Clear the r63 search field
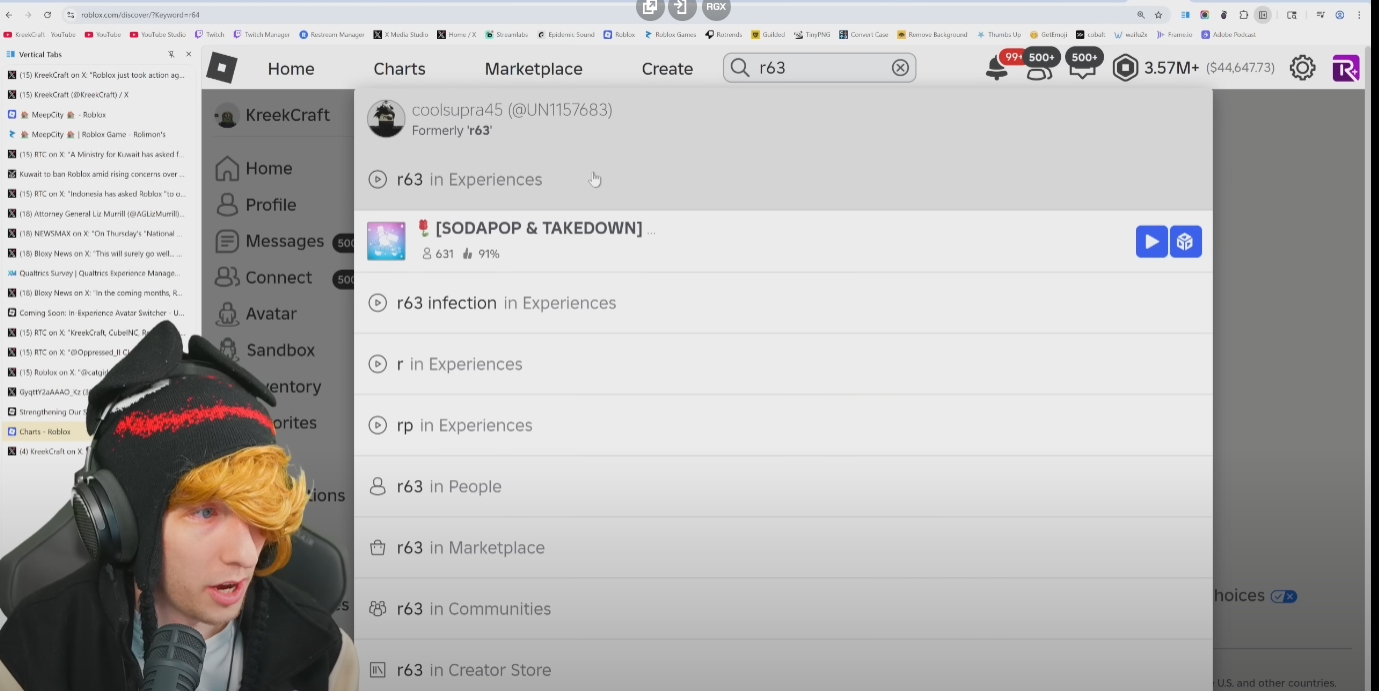The height and width of the screenshot is (691, 1379). click(900, 68)
